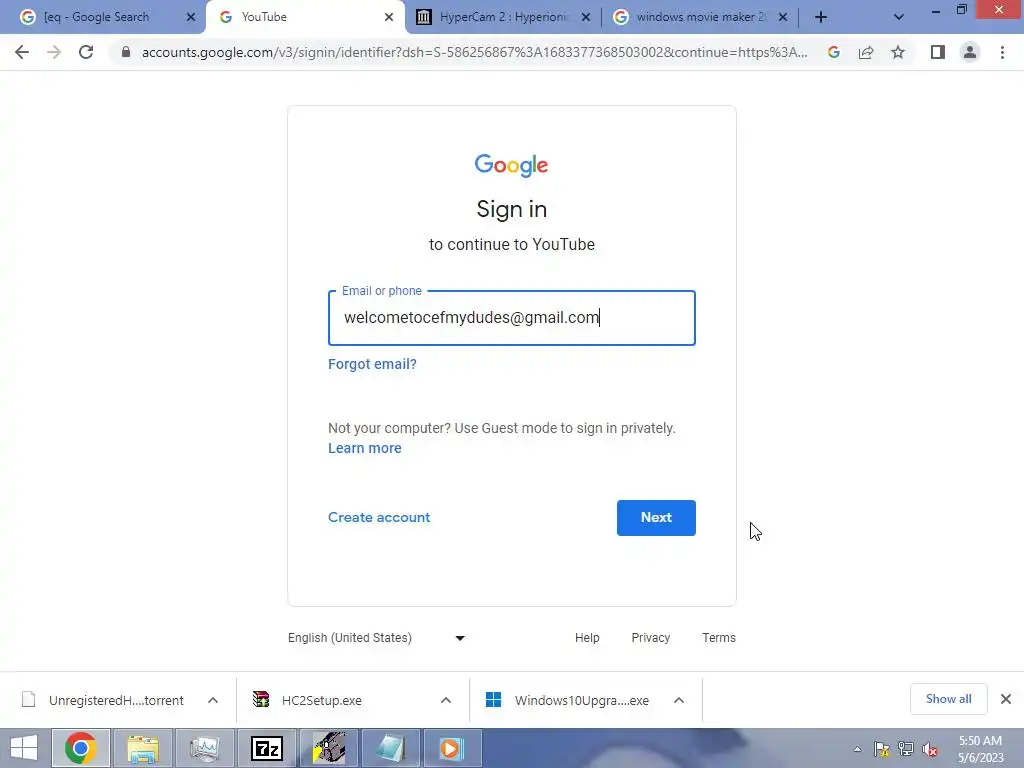Click the address bar URL text
The height and width of the screenshot is (768, 1024).
pos(474,52)
